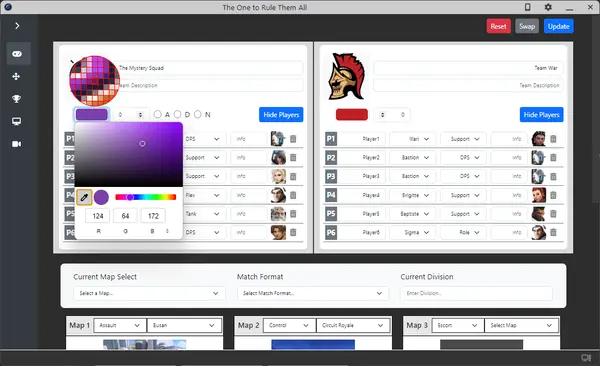This screenshot has height=366, width=600.
Task: Click the purple team color swatch
Action: click(x=91, y=114)
